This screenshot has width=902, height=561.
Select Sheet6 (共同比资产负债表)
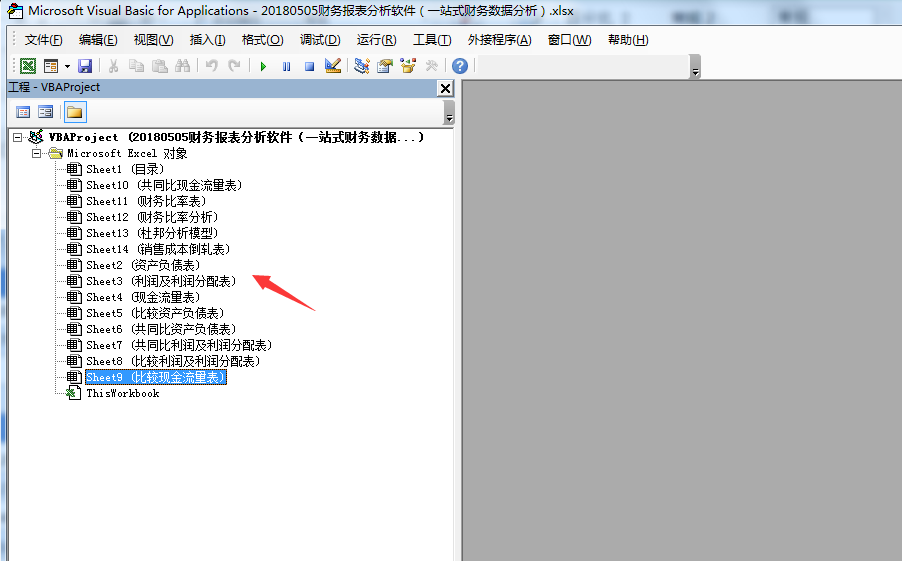161,330
